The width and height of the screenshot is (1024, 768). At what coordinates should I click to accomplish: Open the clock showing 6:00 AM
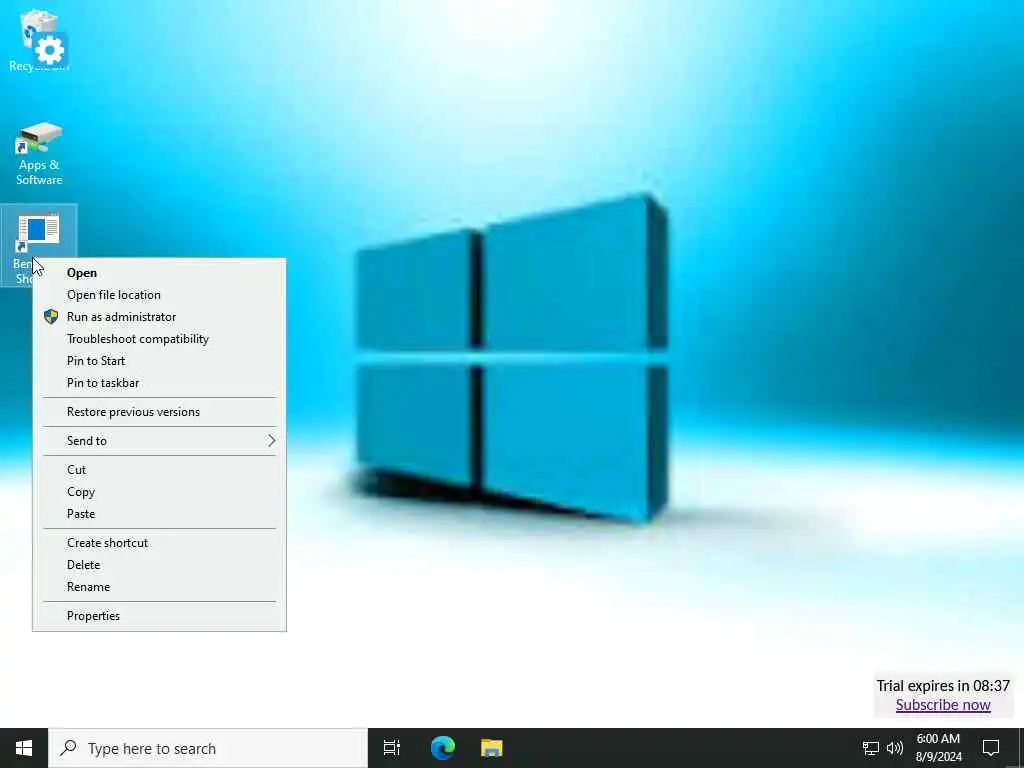[x=938, y=748]
